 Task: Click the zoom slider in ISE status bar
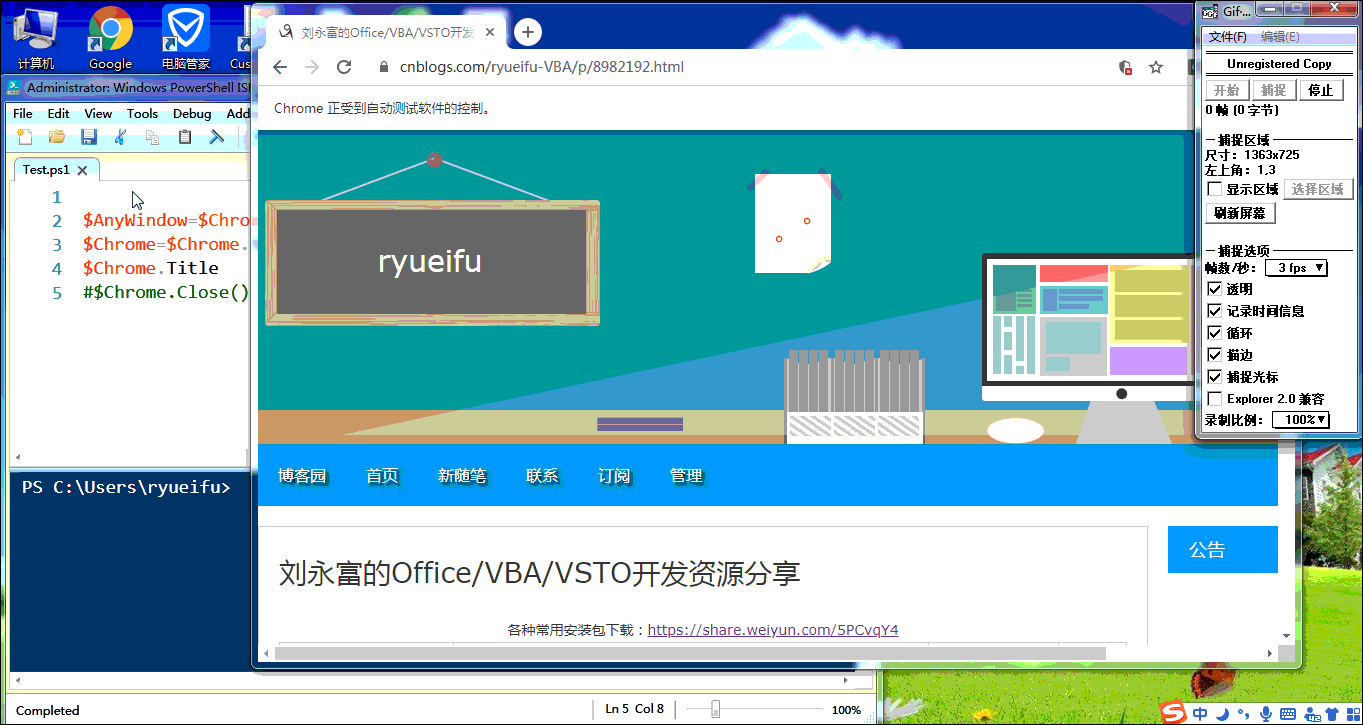716,710
